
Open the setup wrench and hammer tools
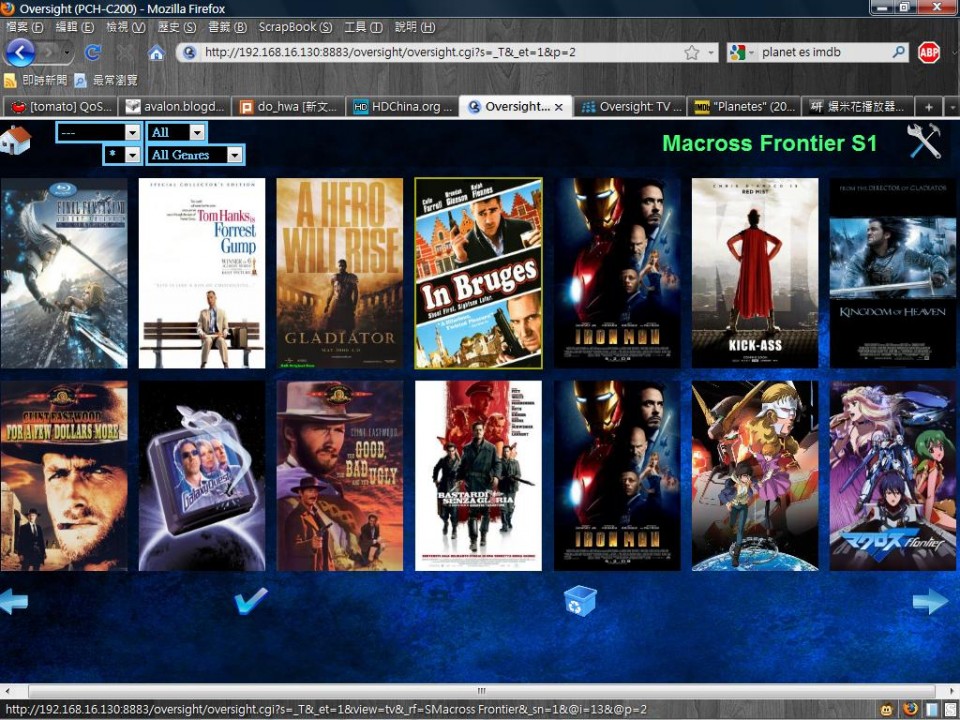click(924, 141)
